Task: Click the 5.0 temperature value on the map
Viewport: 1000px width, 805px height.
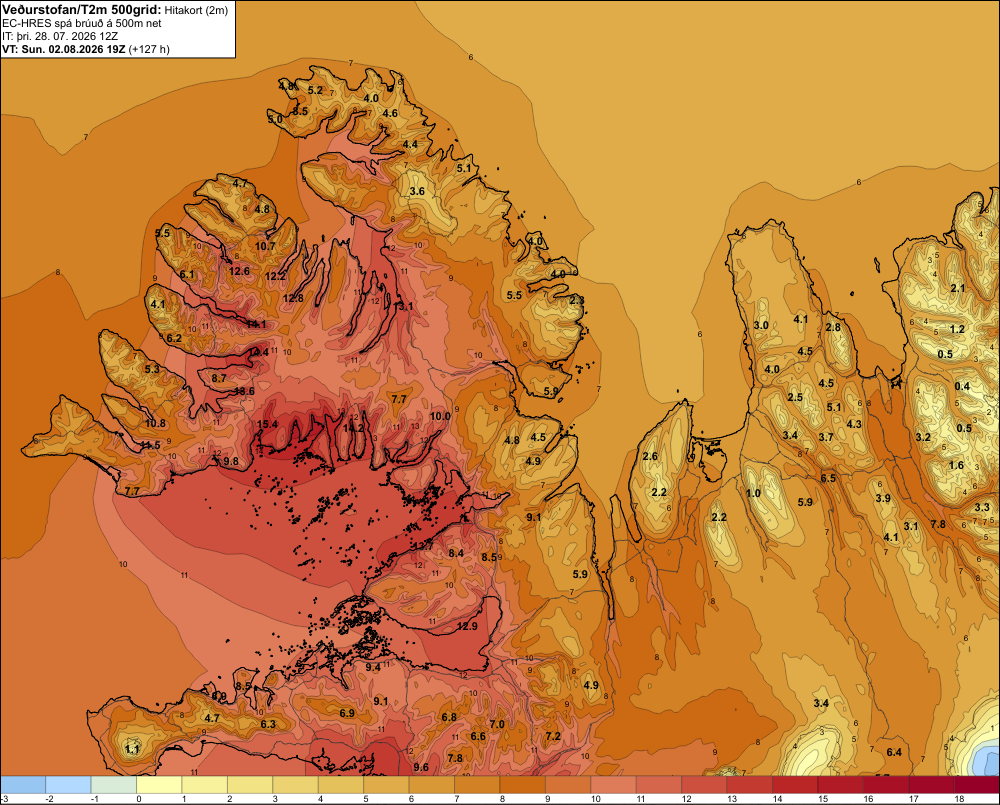Action: click(274, 119)
